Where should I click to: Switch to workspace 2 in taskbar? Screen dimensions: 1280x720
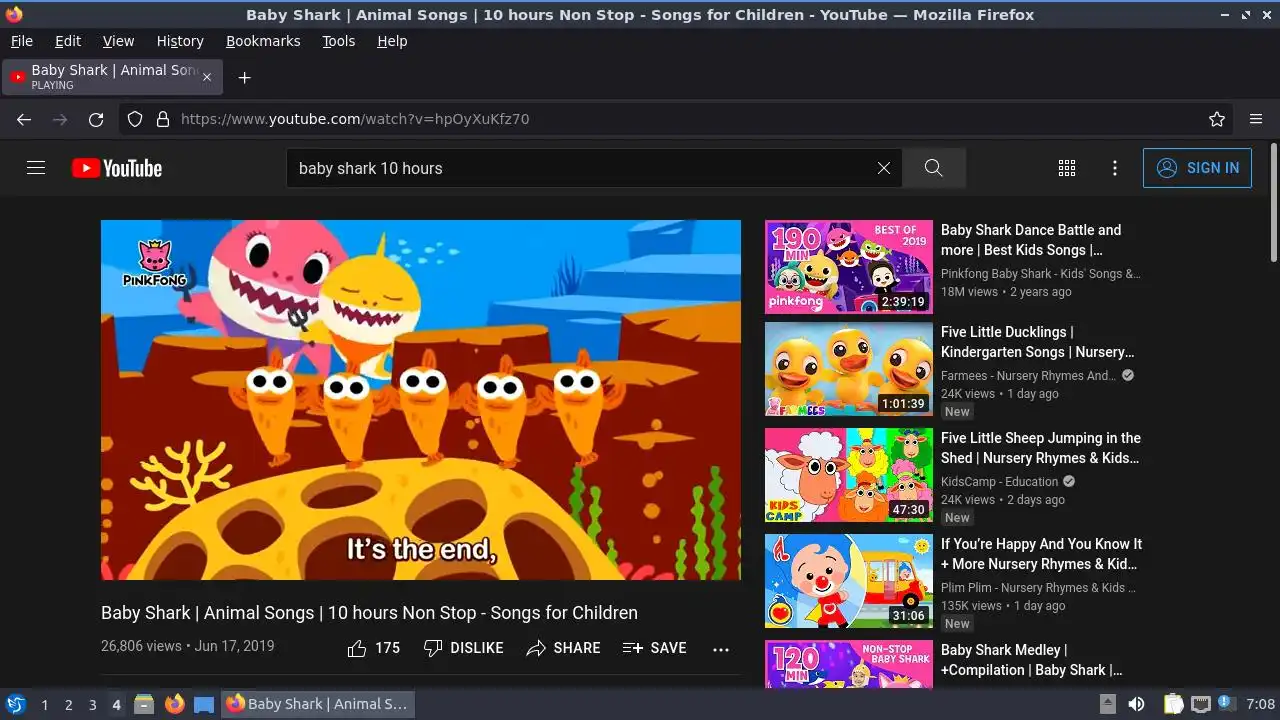[x=69, y=705]
